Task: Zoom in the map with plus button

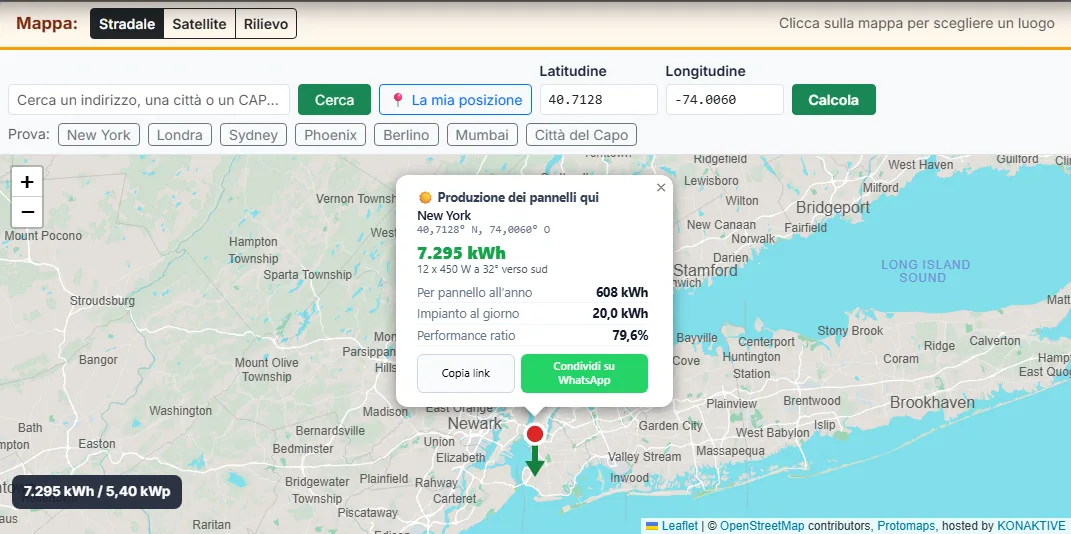Action: point(27,182)
